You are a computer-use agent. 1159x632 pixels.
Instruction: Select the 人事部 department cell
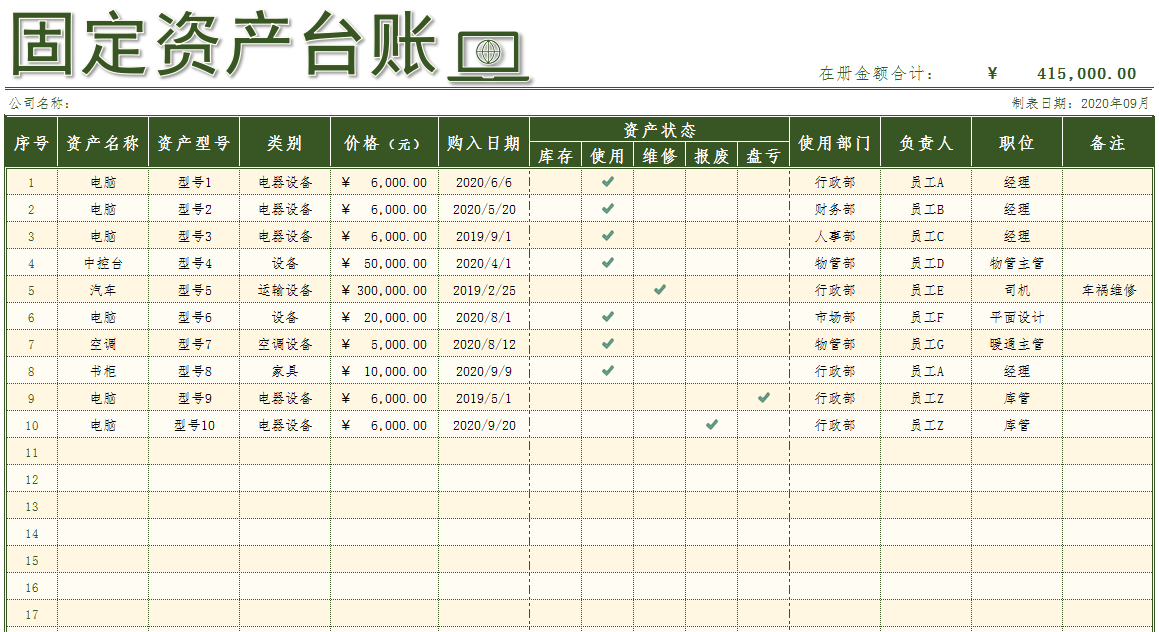(835, 237)
